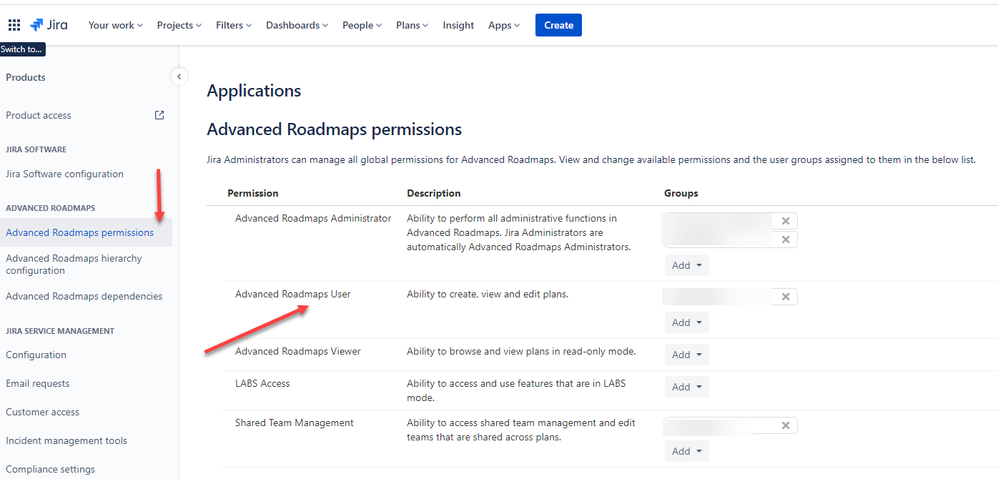Click the Applications page heading
The height and width of the screenshot is (479, 998).
[254, 91]
